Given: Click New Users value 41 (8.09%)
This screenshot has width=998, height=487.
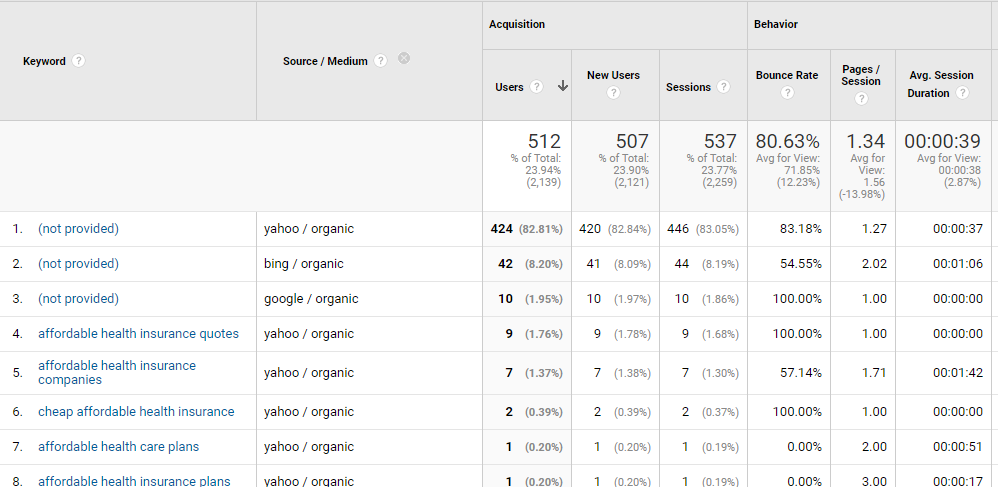Looking at the screenshot, I should tap(618, 264).
